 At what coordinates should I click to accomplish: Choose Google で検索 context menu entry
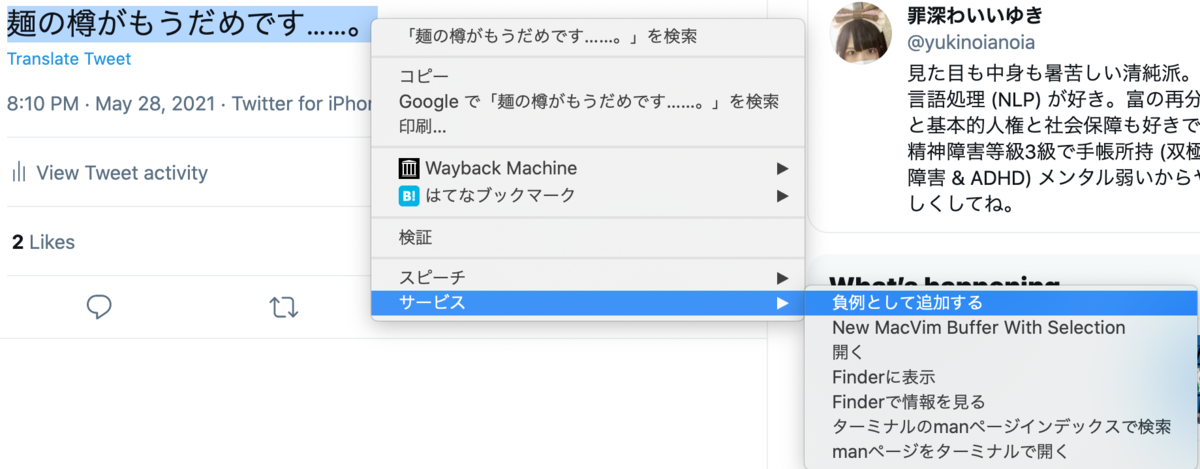[x=588, y=101]
